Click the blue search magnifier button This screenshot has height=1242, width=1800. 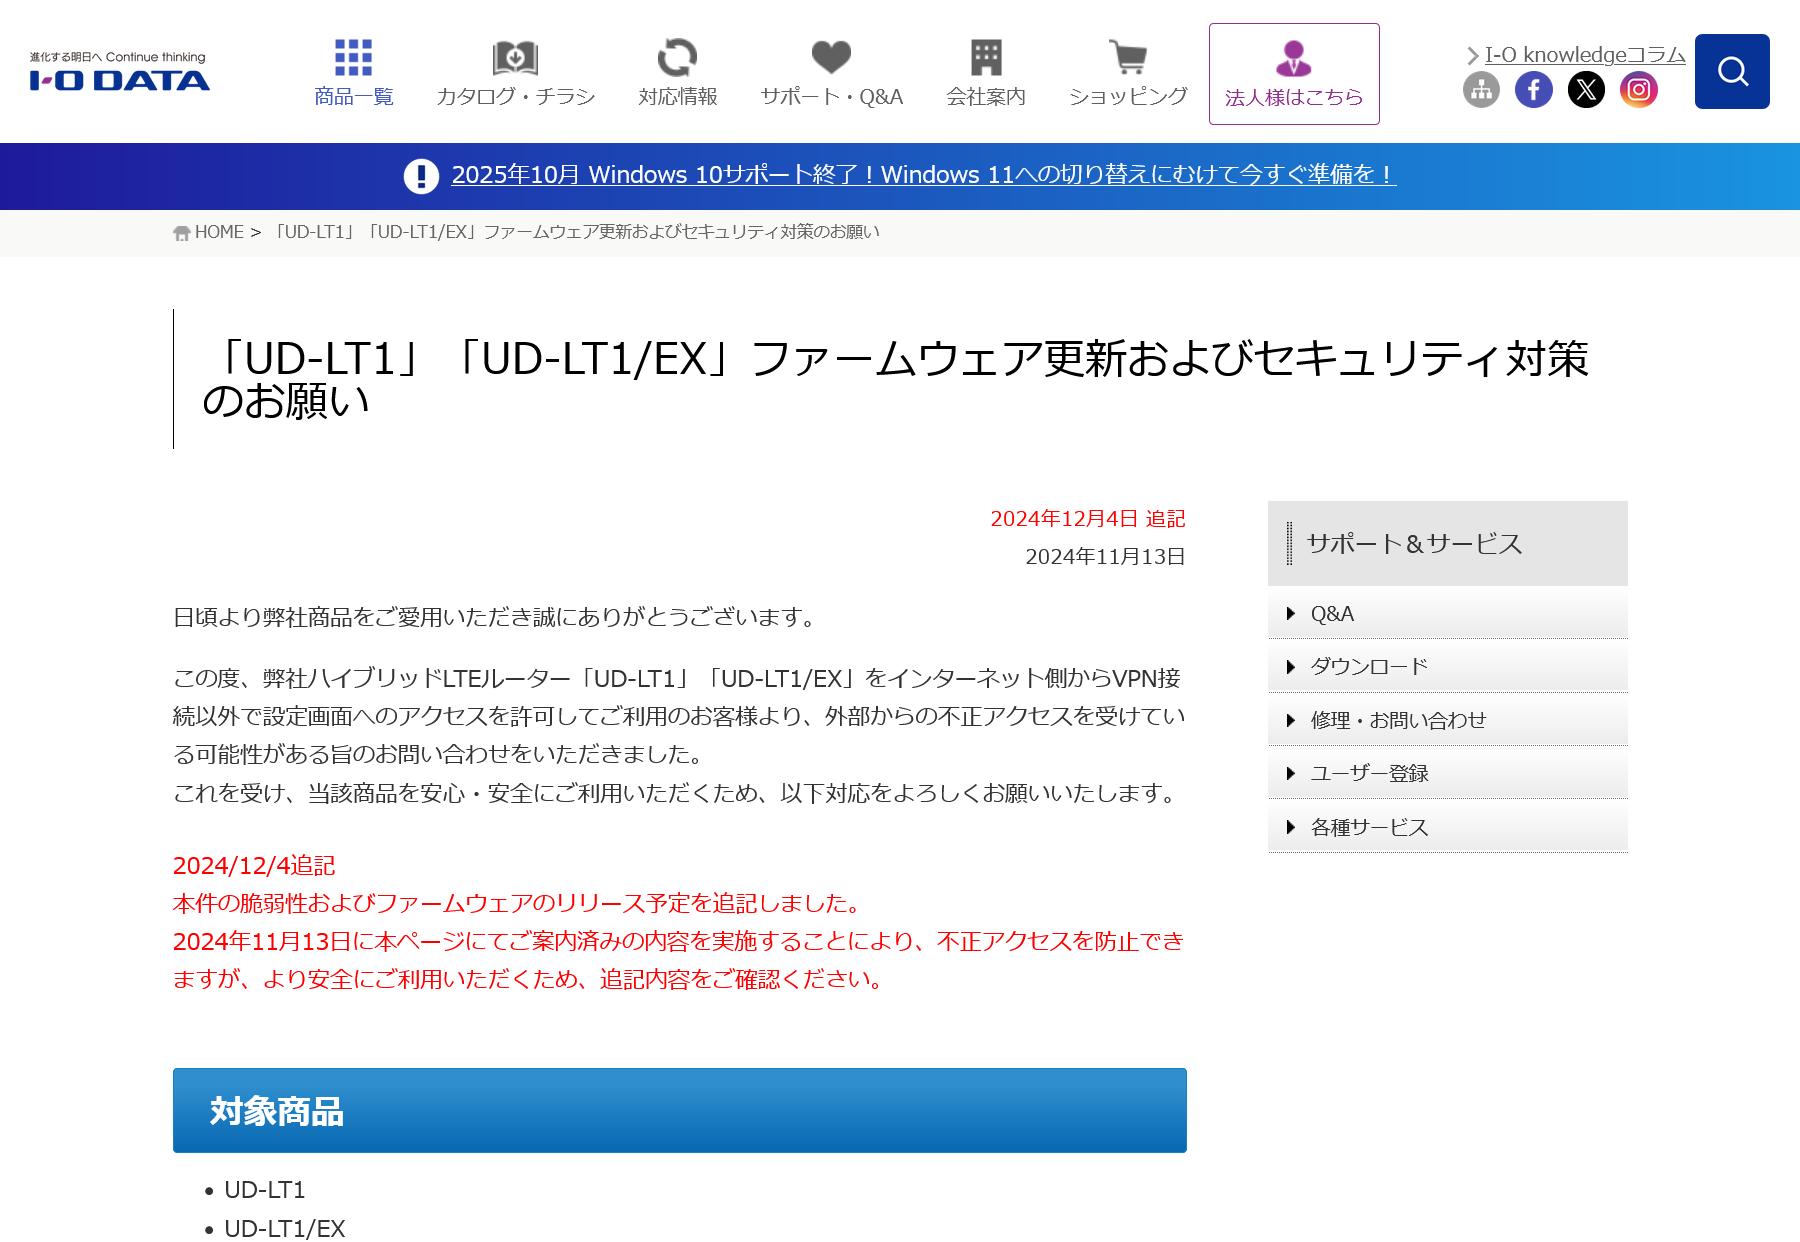pos(1732,71)
